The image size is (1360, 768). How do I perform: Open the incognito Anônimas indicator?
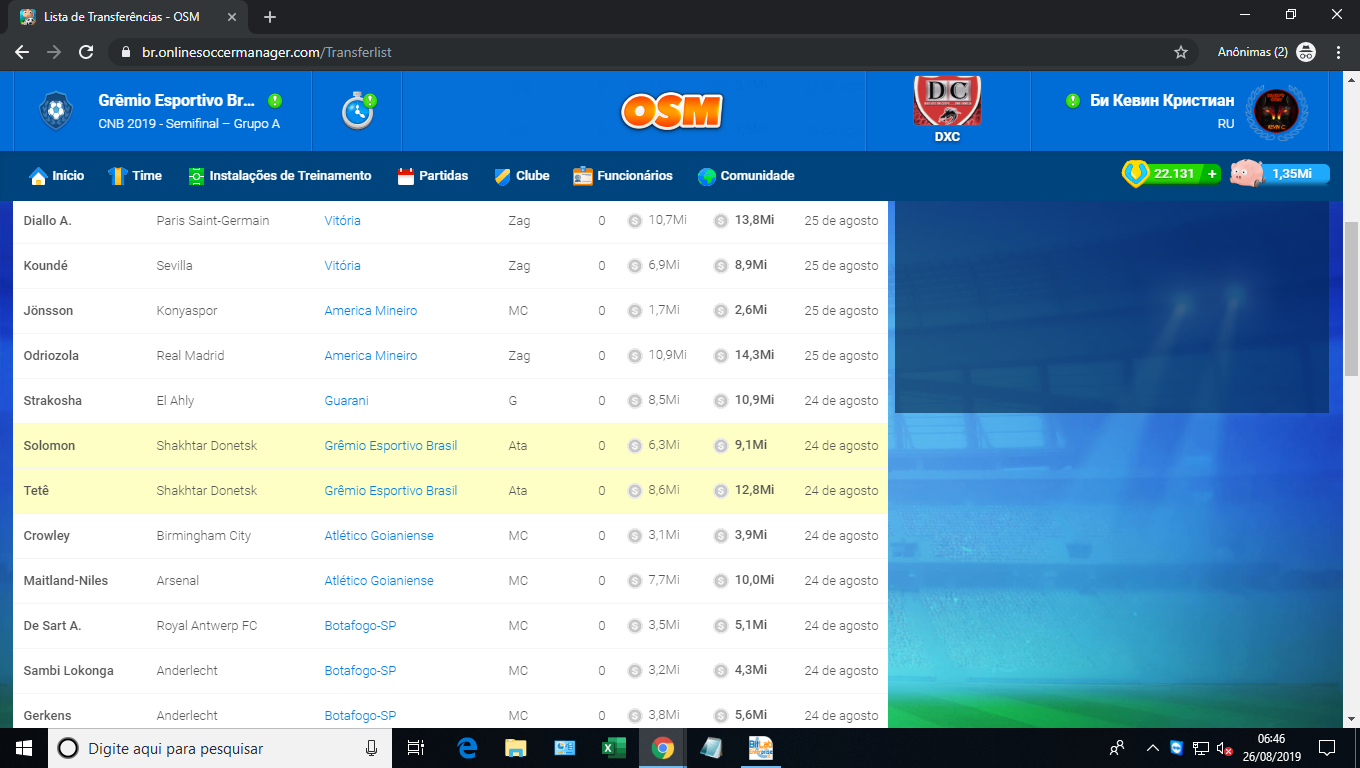[1266, 52]
